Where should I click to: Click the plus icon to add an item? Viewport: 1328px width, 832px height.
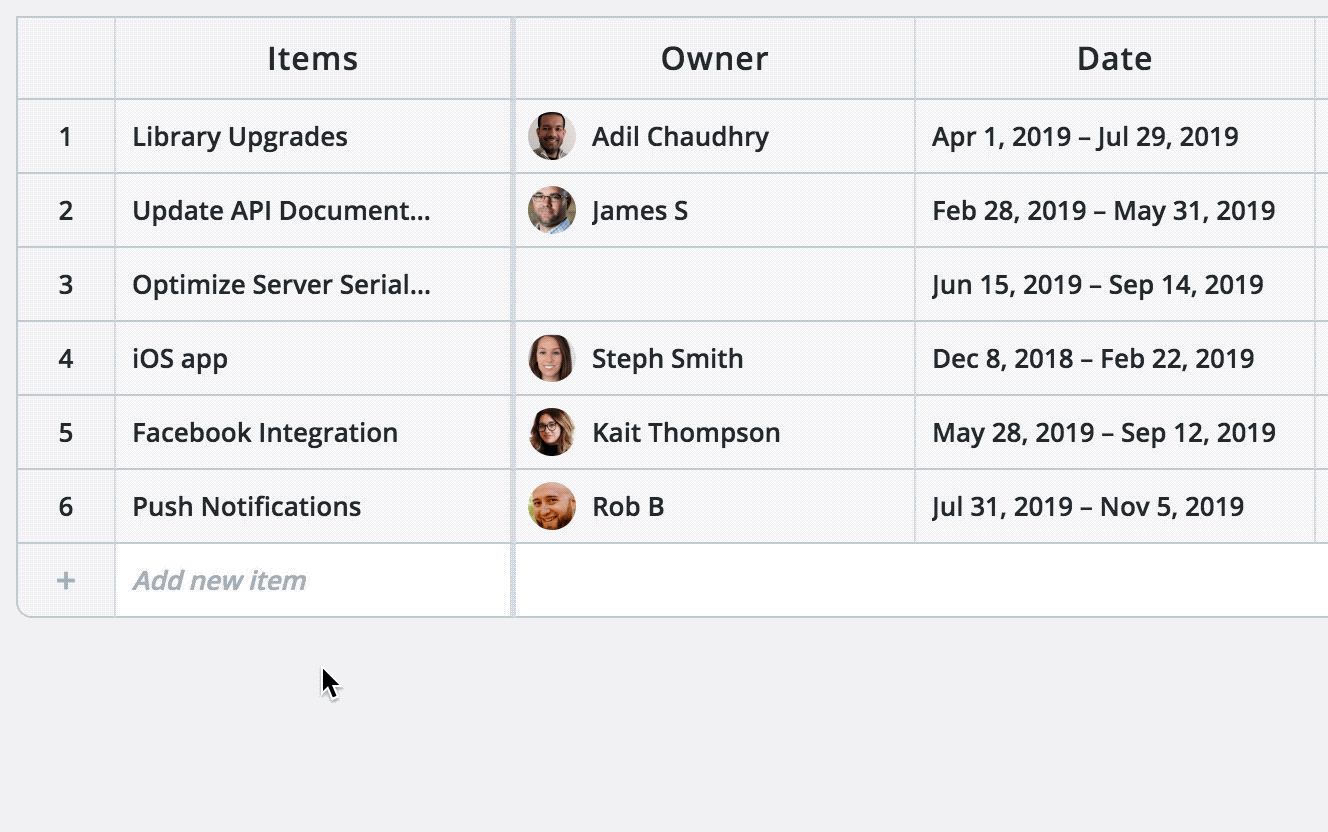point(64,580)
